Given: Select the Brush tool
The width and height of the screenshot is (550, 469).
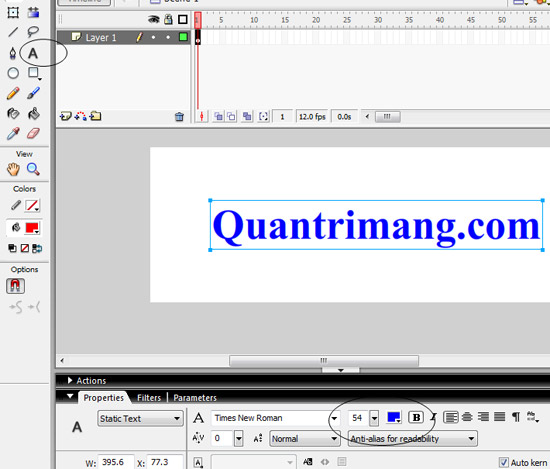Looking at the screenshot, I should click(33, 93).
